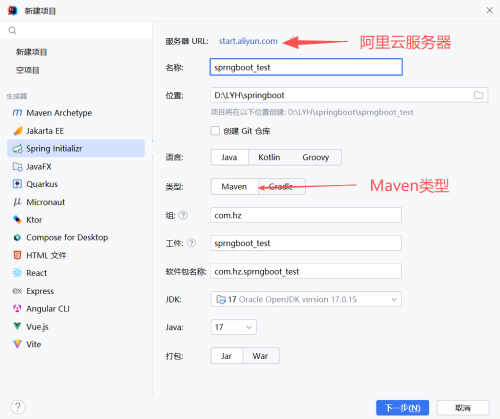Select the Ktor generator icon
The width and height of the screenshot is (500, 419).
[x=17, y=220]
